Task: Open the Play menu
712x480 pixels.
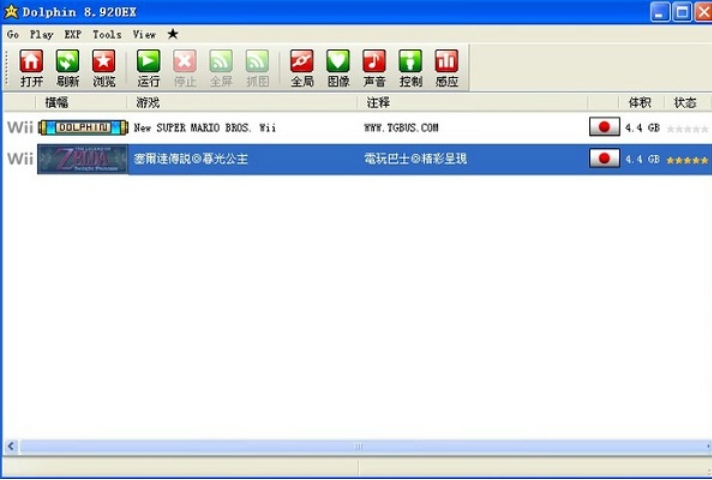Action: [41, 35]
